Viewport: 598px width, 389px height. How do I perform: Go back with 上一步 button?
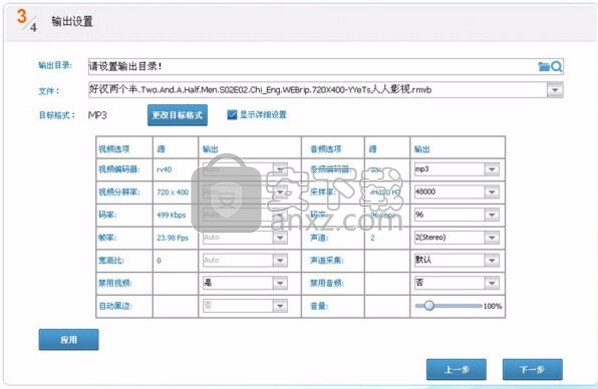tap(456, 369)
